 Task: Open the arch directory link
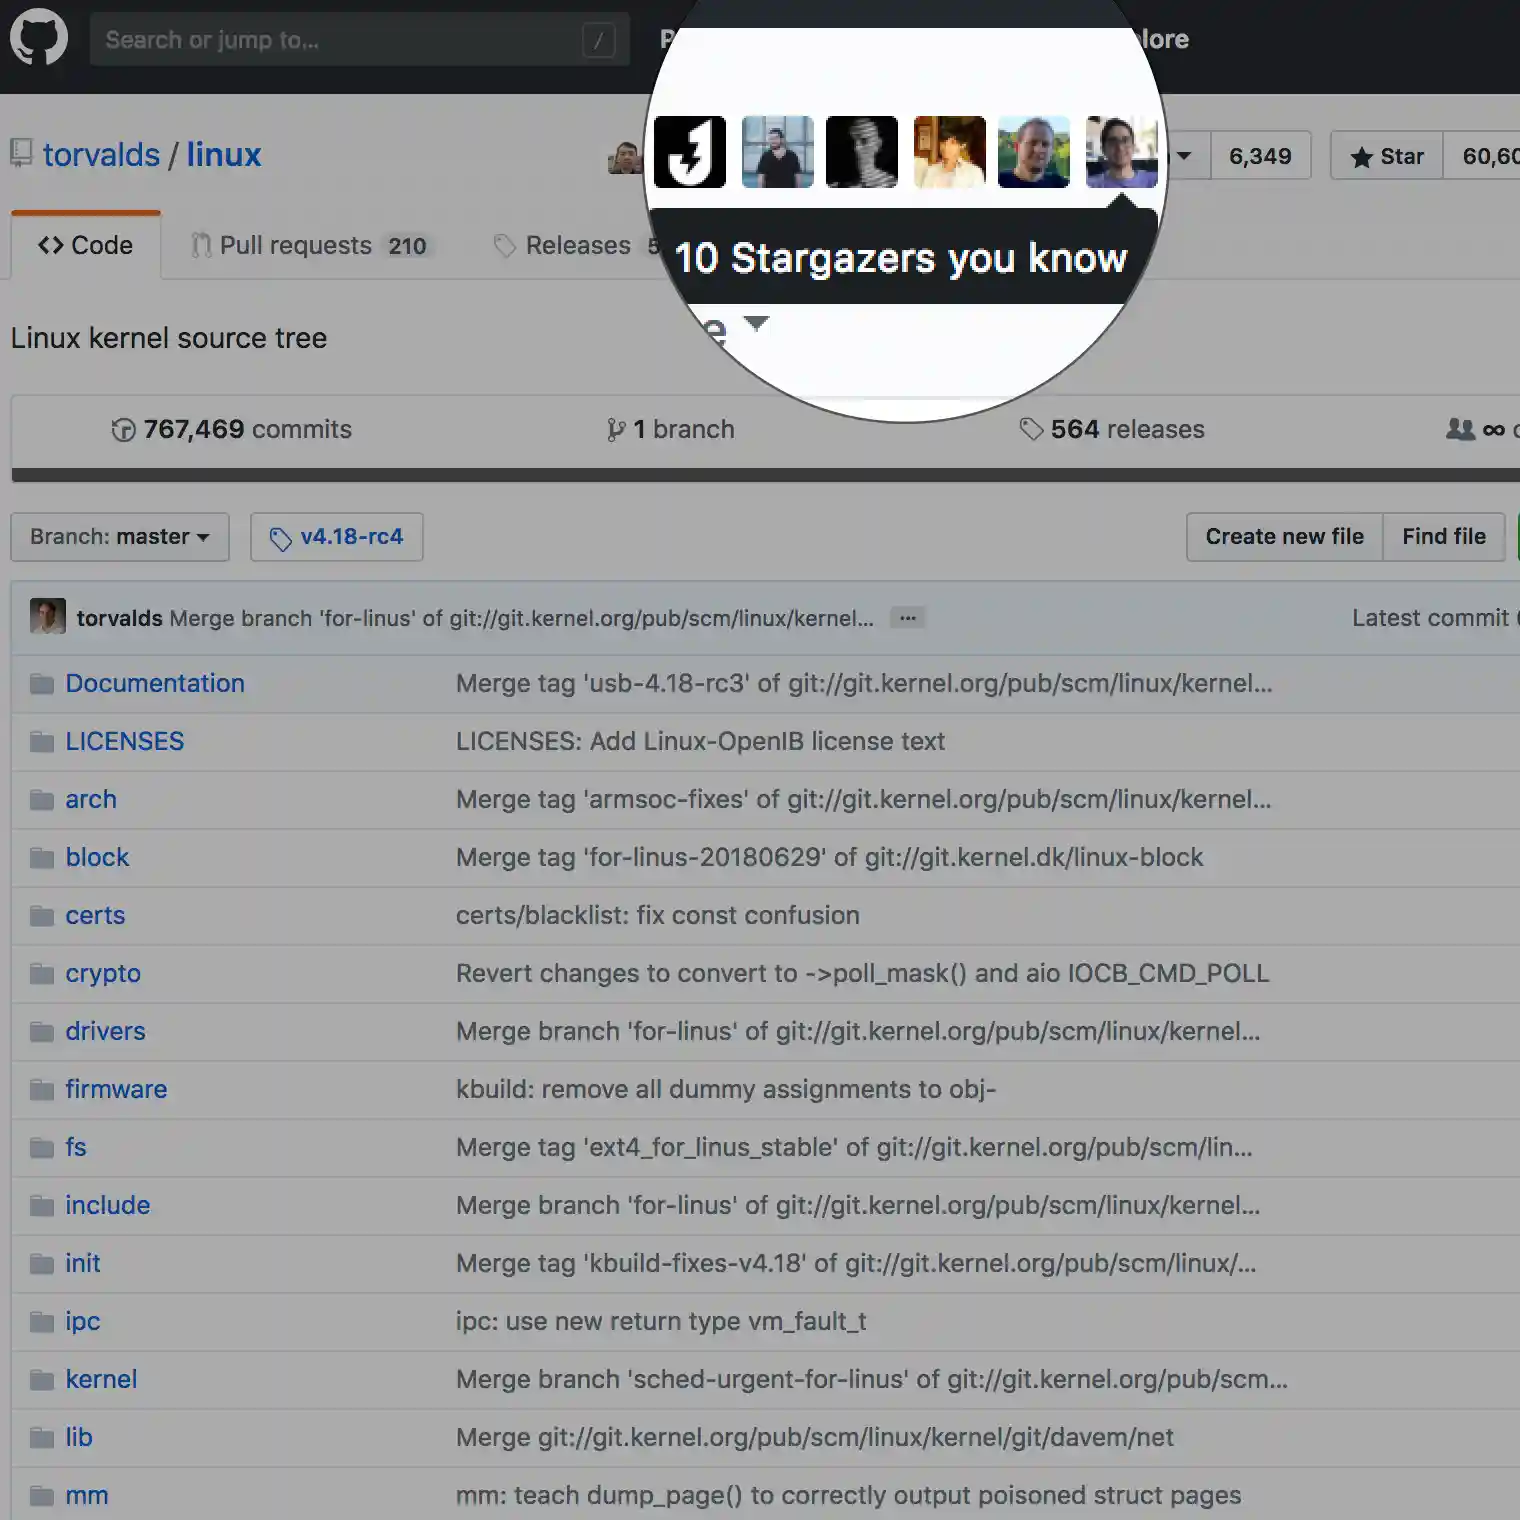click(x=91, y=799)
